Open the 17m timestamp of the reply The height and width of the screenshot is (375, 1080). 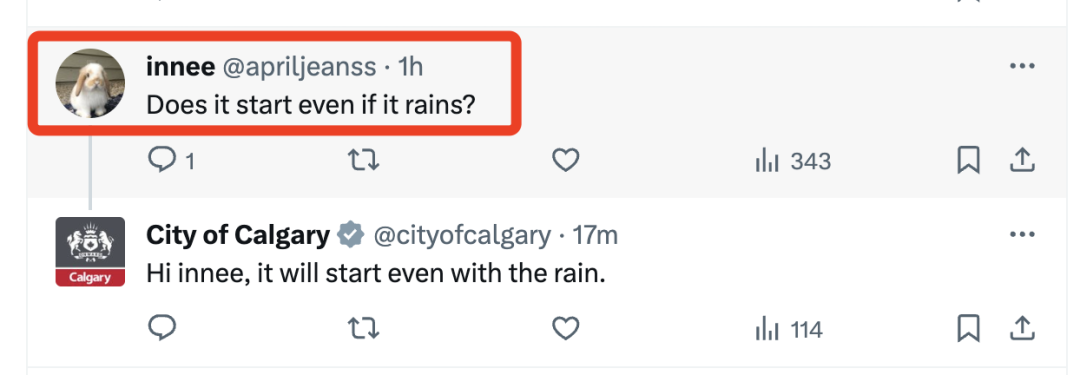pos(596,236)
